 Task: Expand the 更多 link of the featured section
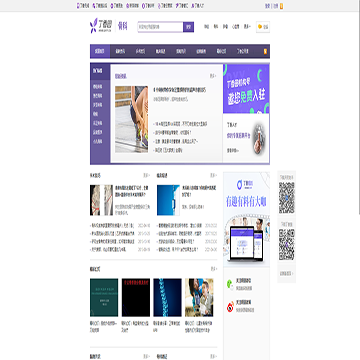[x=213, y=76]
